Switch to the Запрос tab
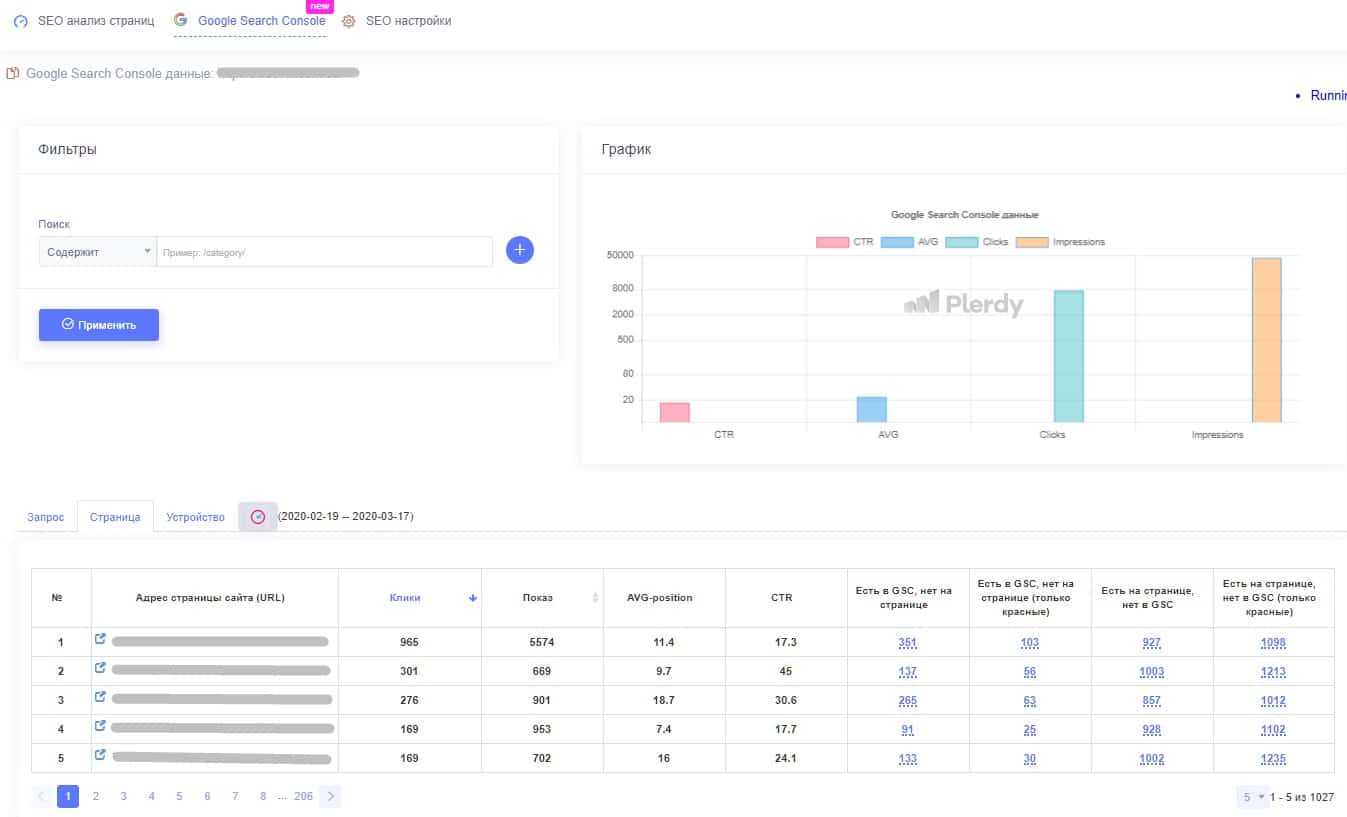This screenshot has width=1347, height=817. pos(45,517)
